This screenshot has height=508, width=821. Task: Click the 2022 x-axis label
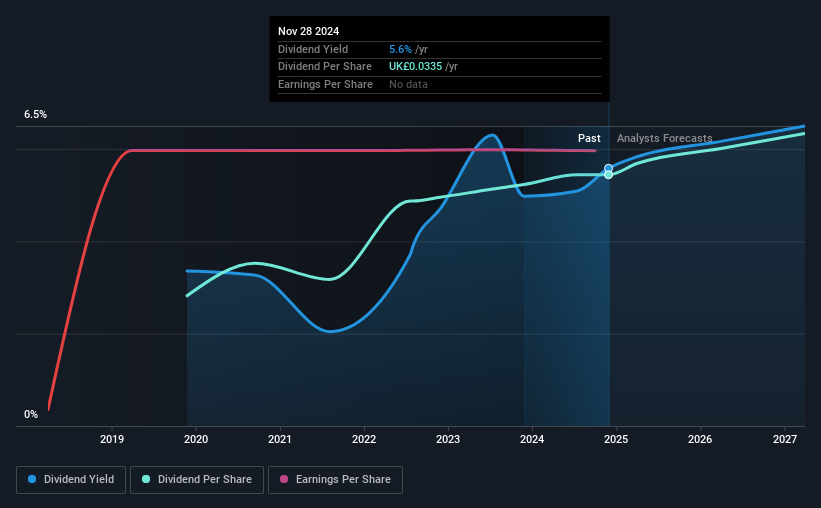364,439
